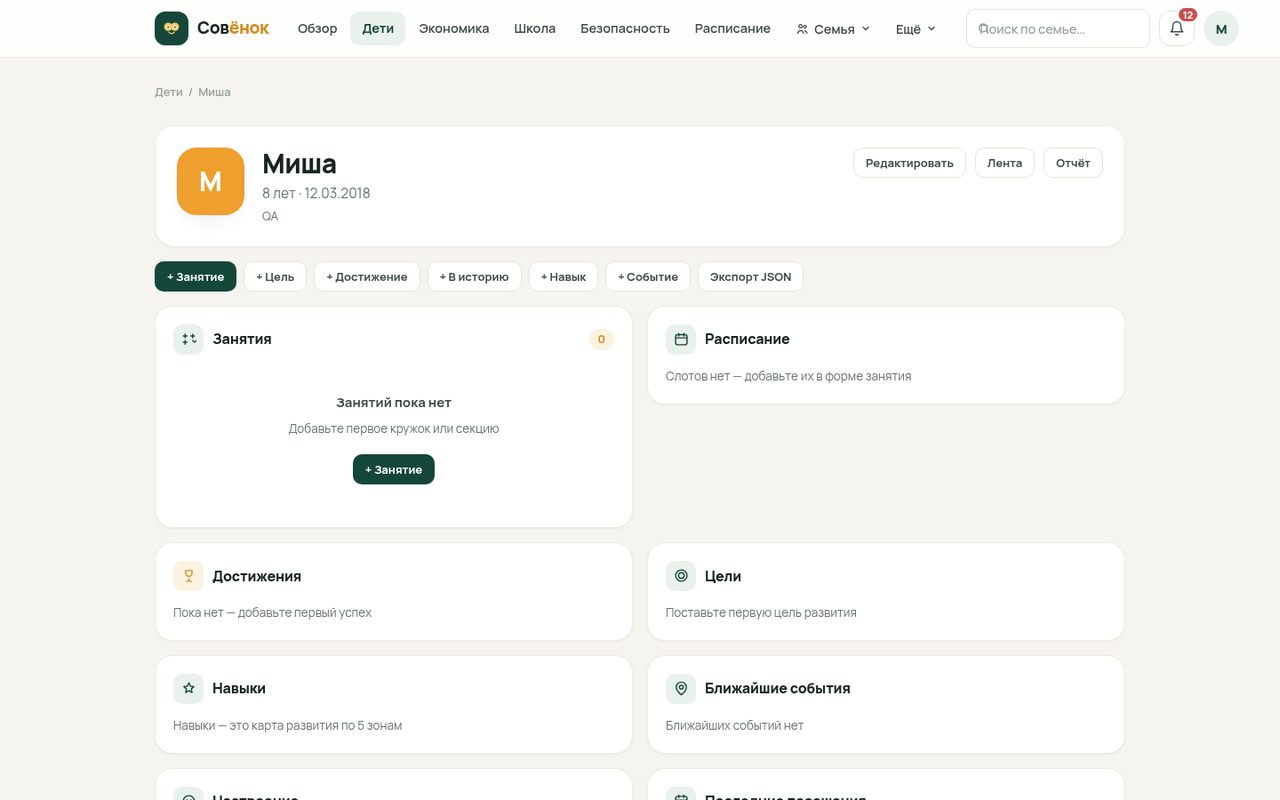Open the Экономика section
This screenshot has height=800, width=1280.
(x=454, y=28)
